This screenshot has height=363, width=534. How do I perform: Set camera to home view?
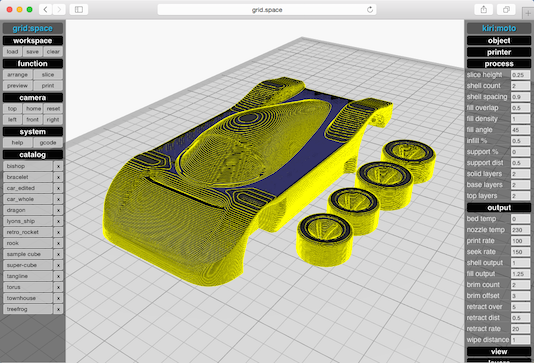[x=33, y=109]
